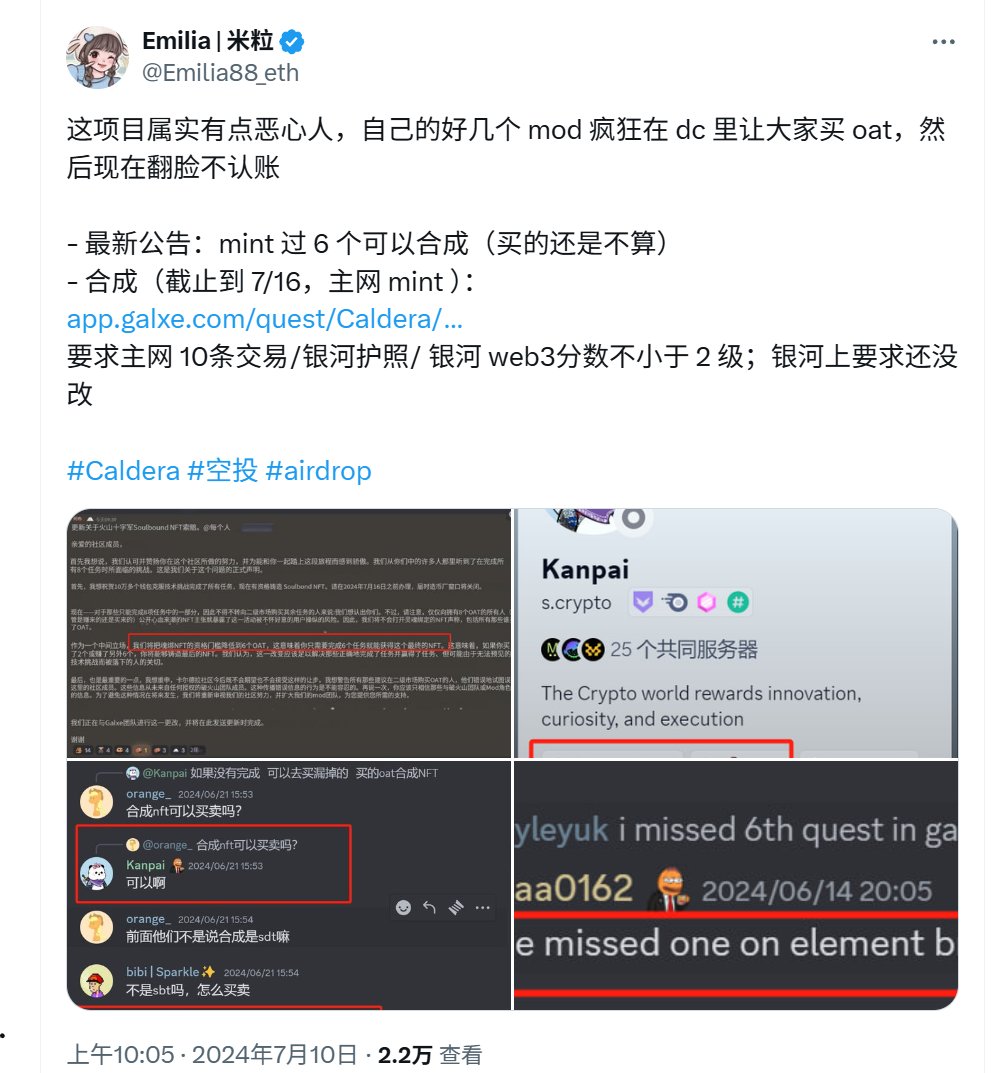Viewport: 1006px width, 1073px height.
Task: Open the @Emilia88_eth handle
Action: (x=220, y=73)
